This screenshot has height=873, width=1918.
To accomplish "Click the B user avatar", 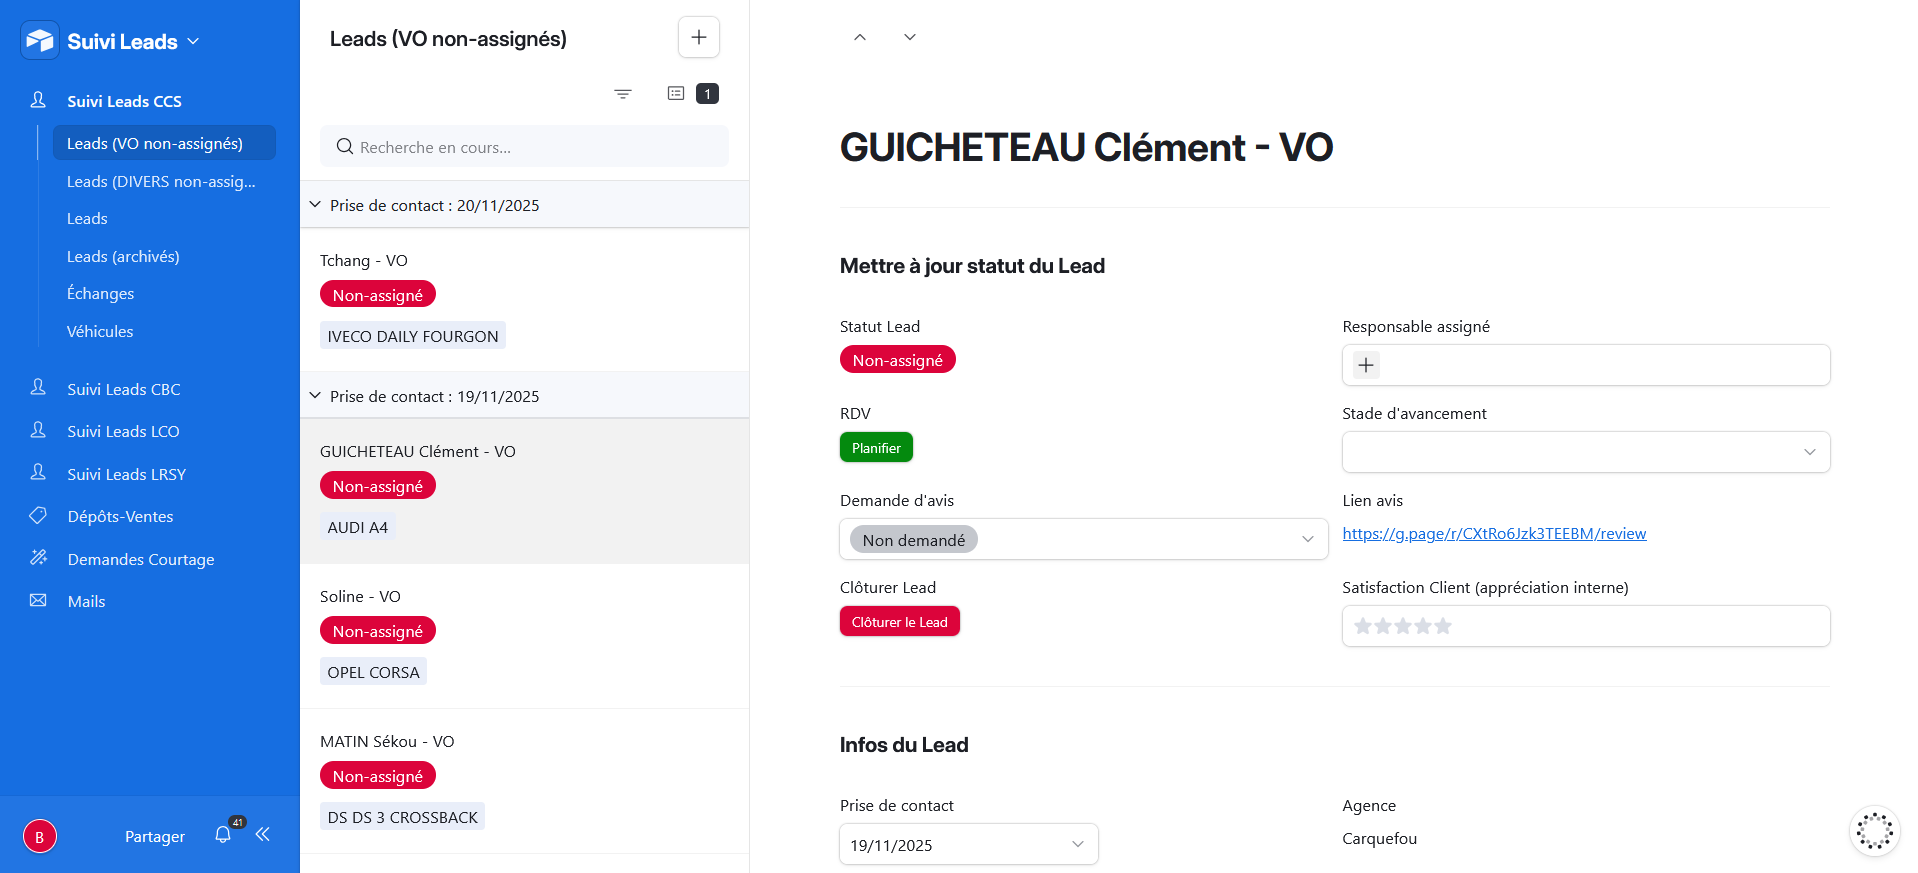I will 40,836.
